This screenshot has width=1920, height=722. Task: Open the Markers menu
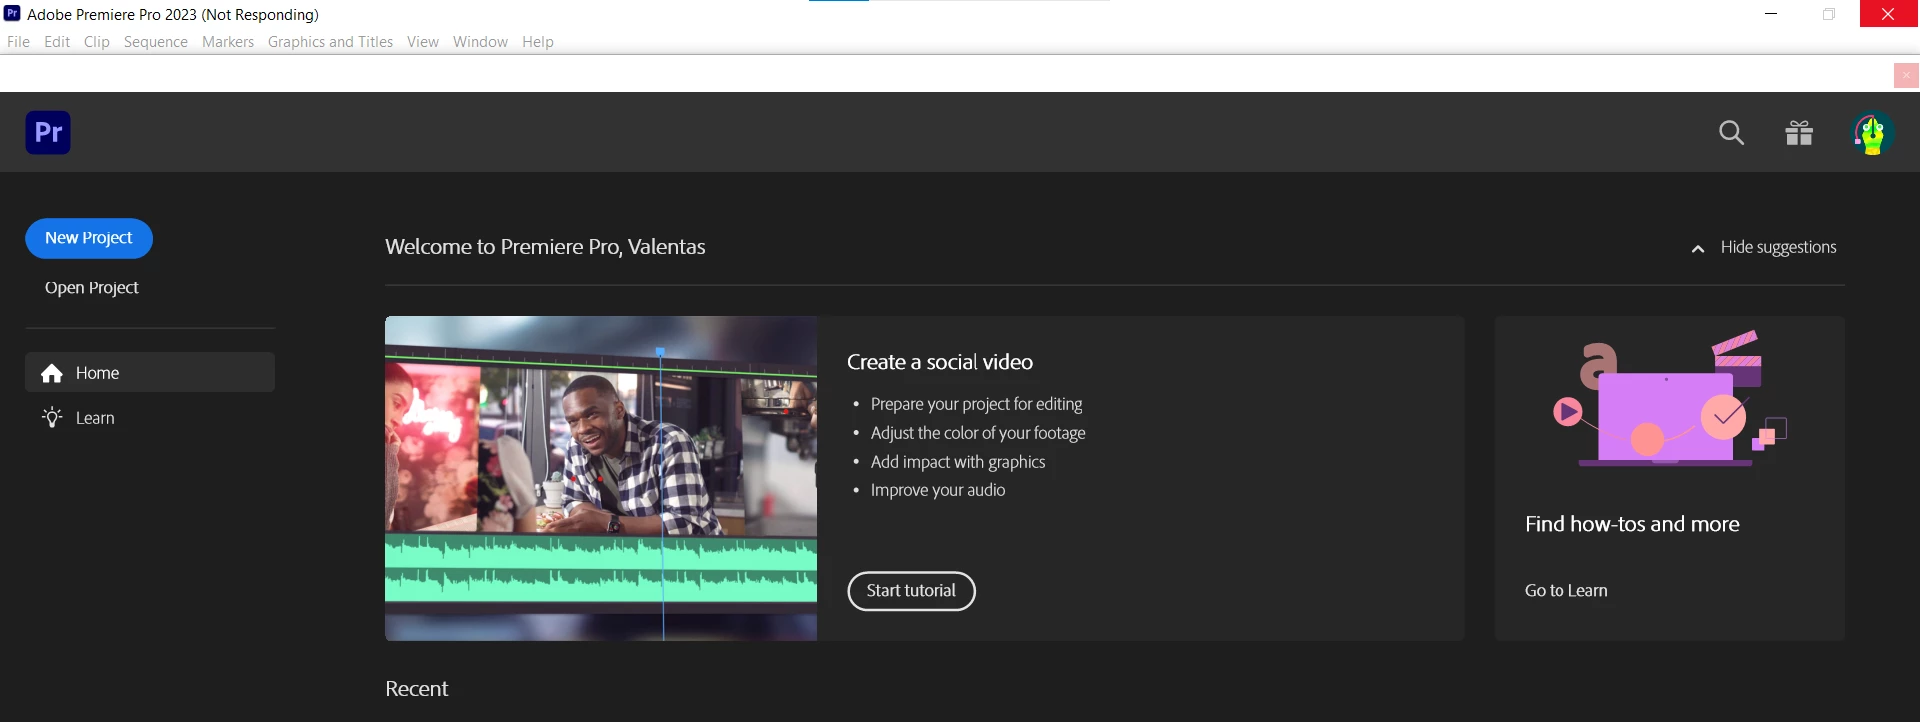[x=228, y=42]
